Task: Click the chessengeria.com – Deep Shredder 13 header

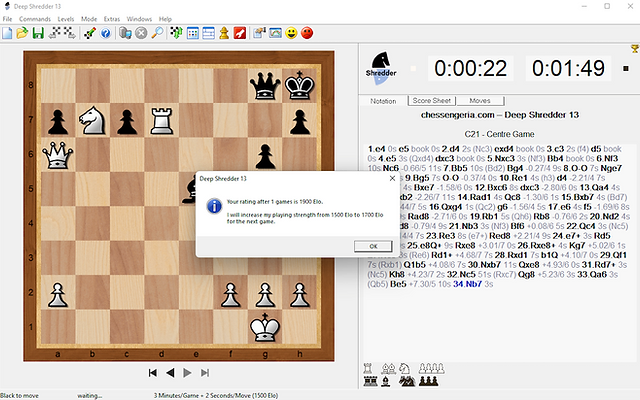Action: [500, 115]
